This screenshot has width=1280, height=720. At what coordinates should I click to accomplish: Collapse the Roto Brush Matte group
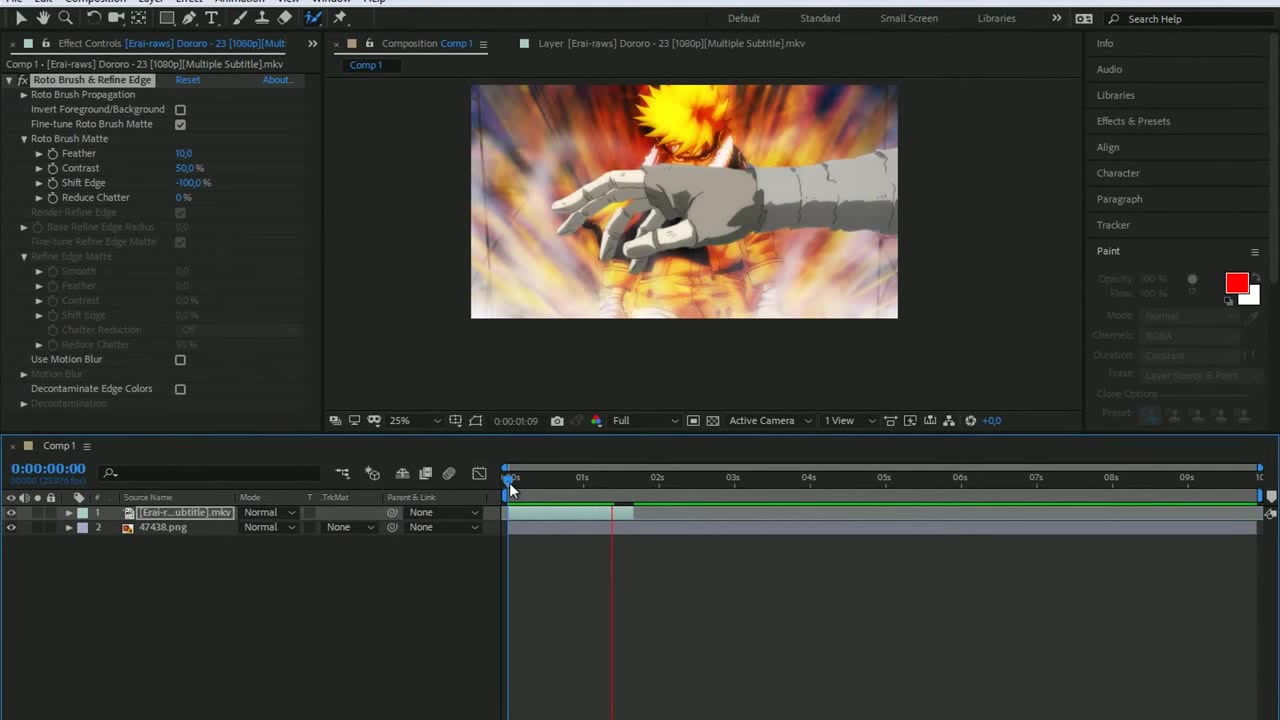[24, 139]
